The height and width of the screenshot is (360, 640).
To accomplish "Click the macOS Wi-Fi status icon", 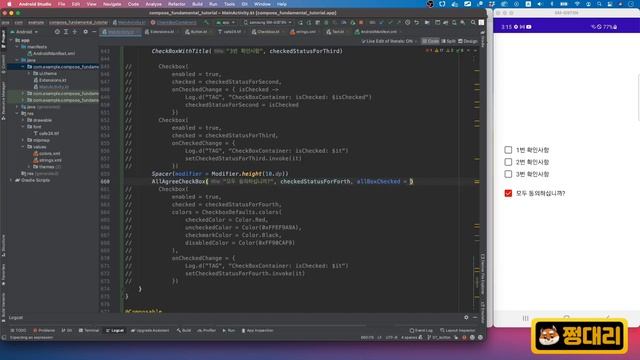I will click(x=577, y=4).
